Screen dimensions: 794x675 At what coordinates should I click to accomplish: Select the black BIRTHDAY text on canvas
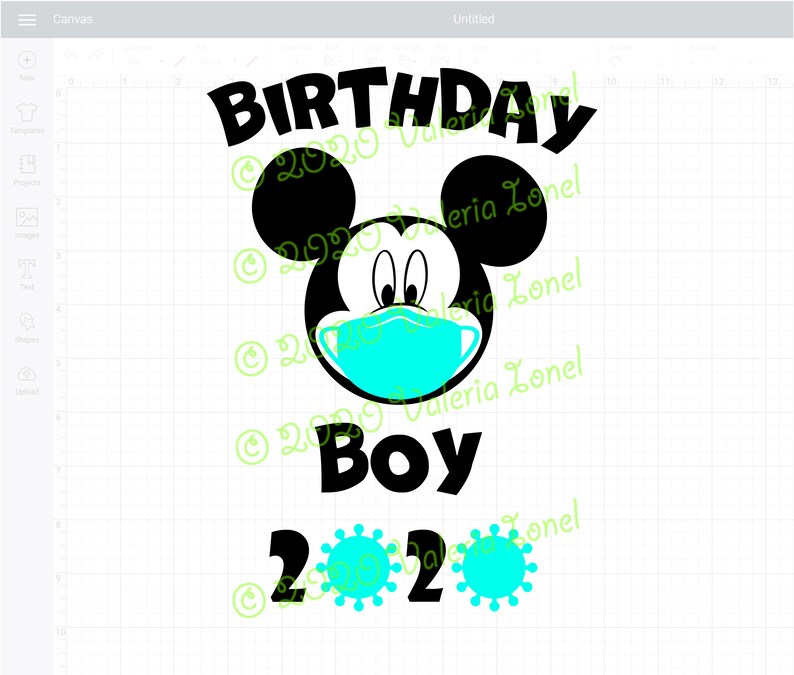(x=402, y=108)
